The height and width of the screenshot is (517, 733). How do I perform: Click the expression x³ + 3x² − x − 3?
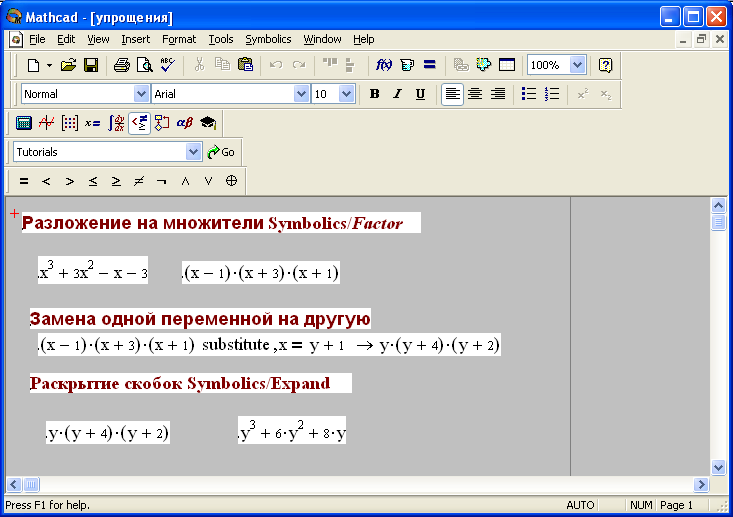click(x=93, y=270)
